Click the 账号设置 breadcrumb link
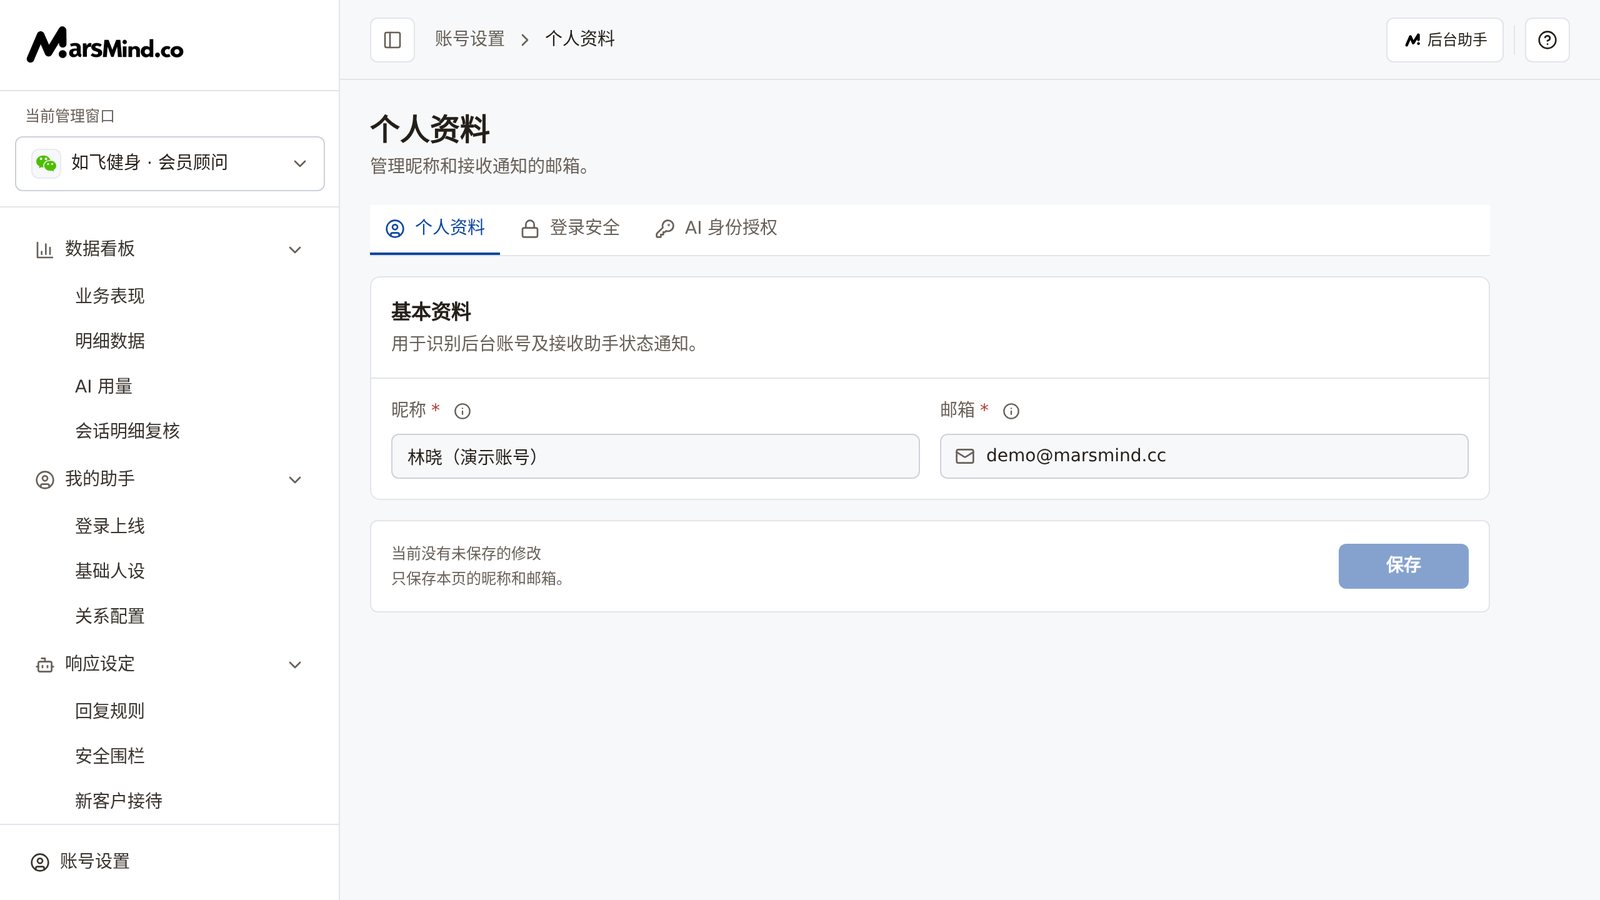Image resolution: width=1600 pixels, height=900 pixels. [470, 39]
